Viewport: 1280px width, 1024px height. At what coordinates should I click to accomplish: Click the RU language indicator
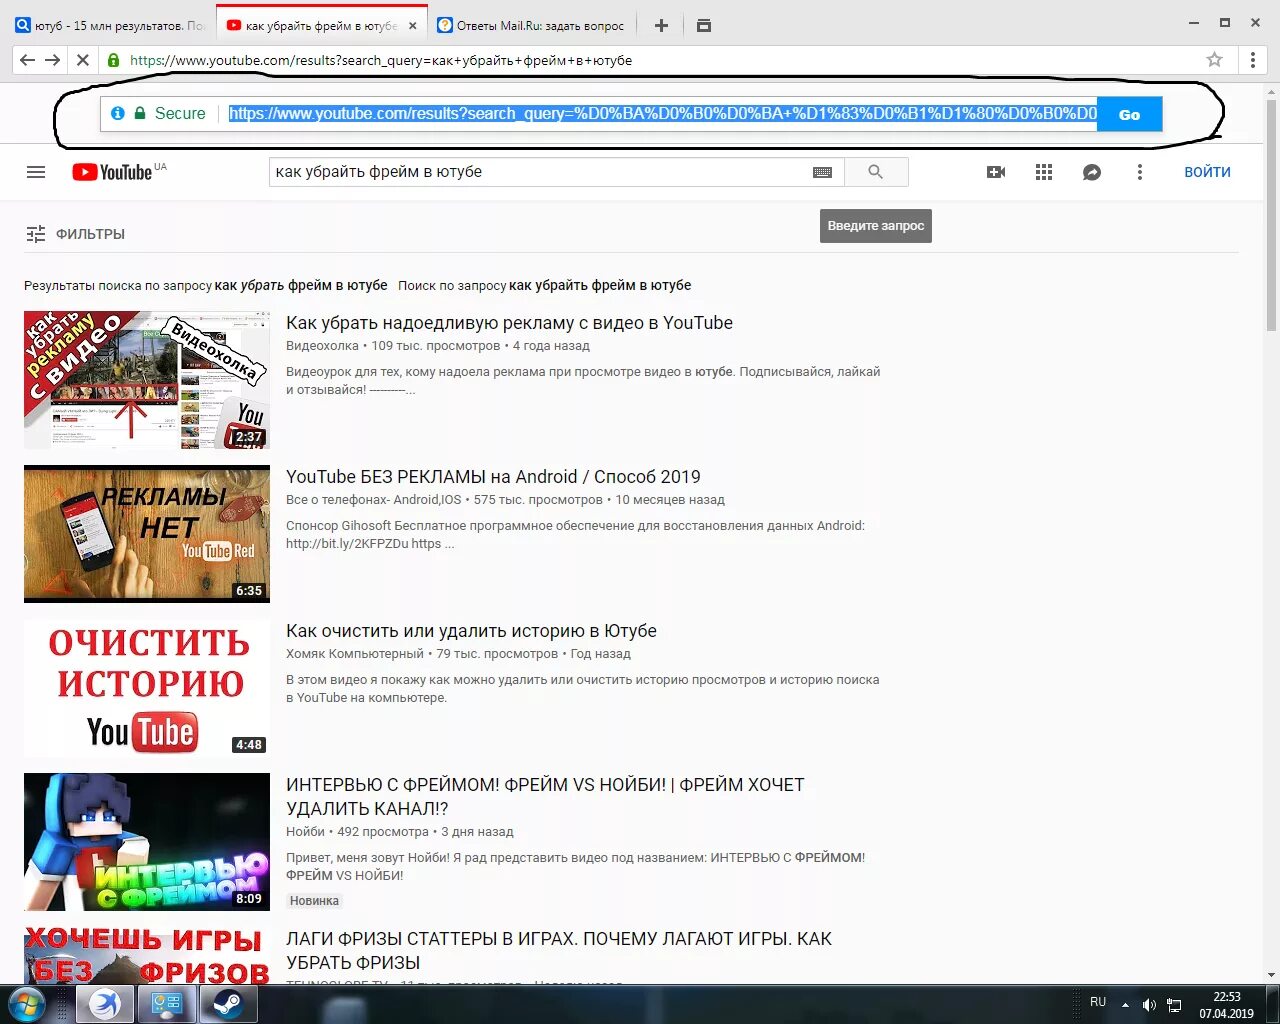click(x=1098, y=1002)
